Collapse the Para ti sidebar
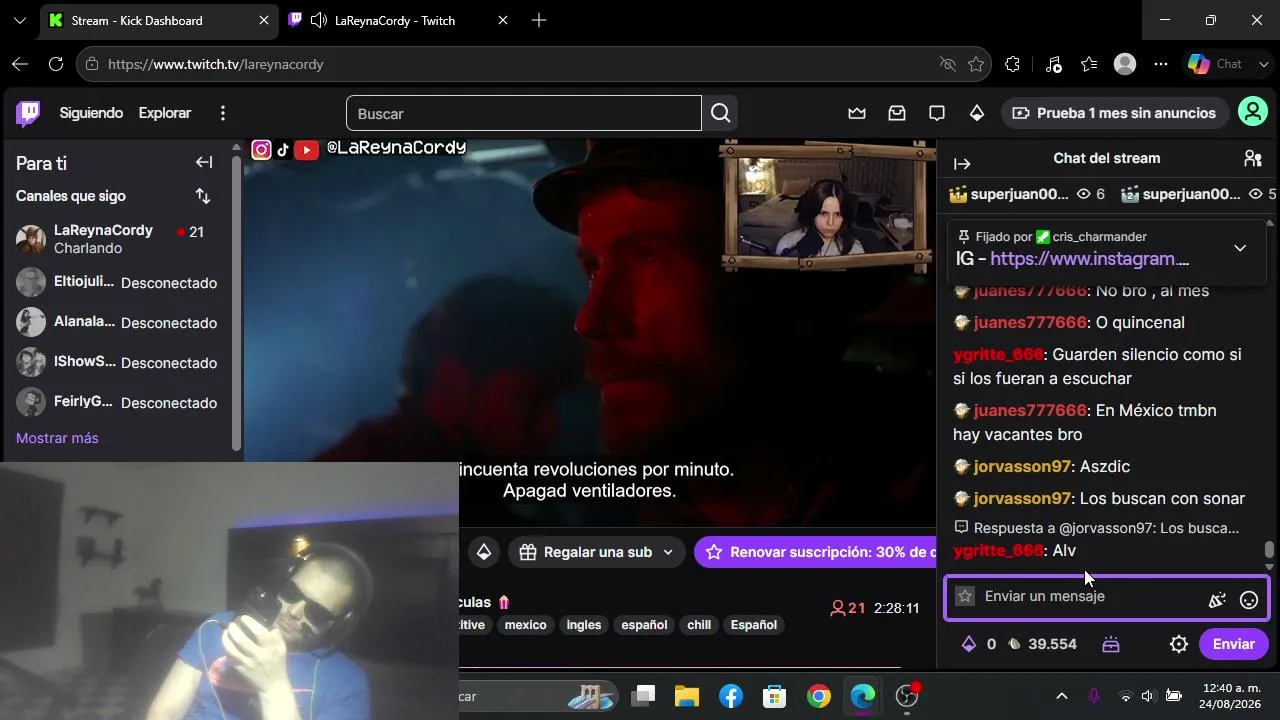1280x720 pixels. pyautogui.click(x=204, y=163)
